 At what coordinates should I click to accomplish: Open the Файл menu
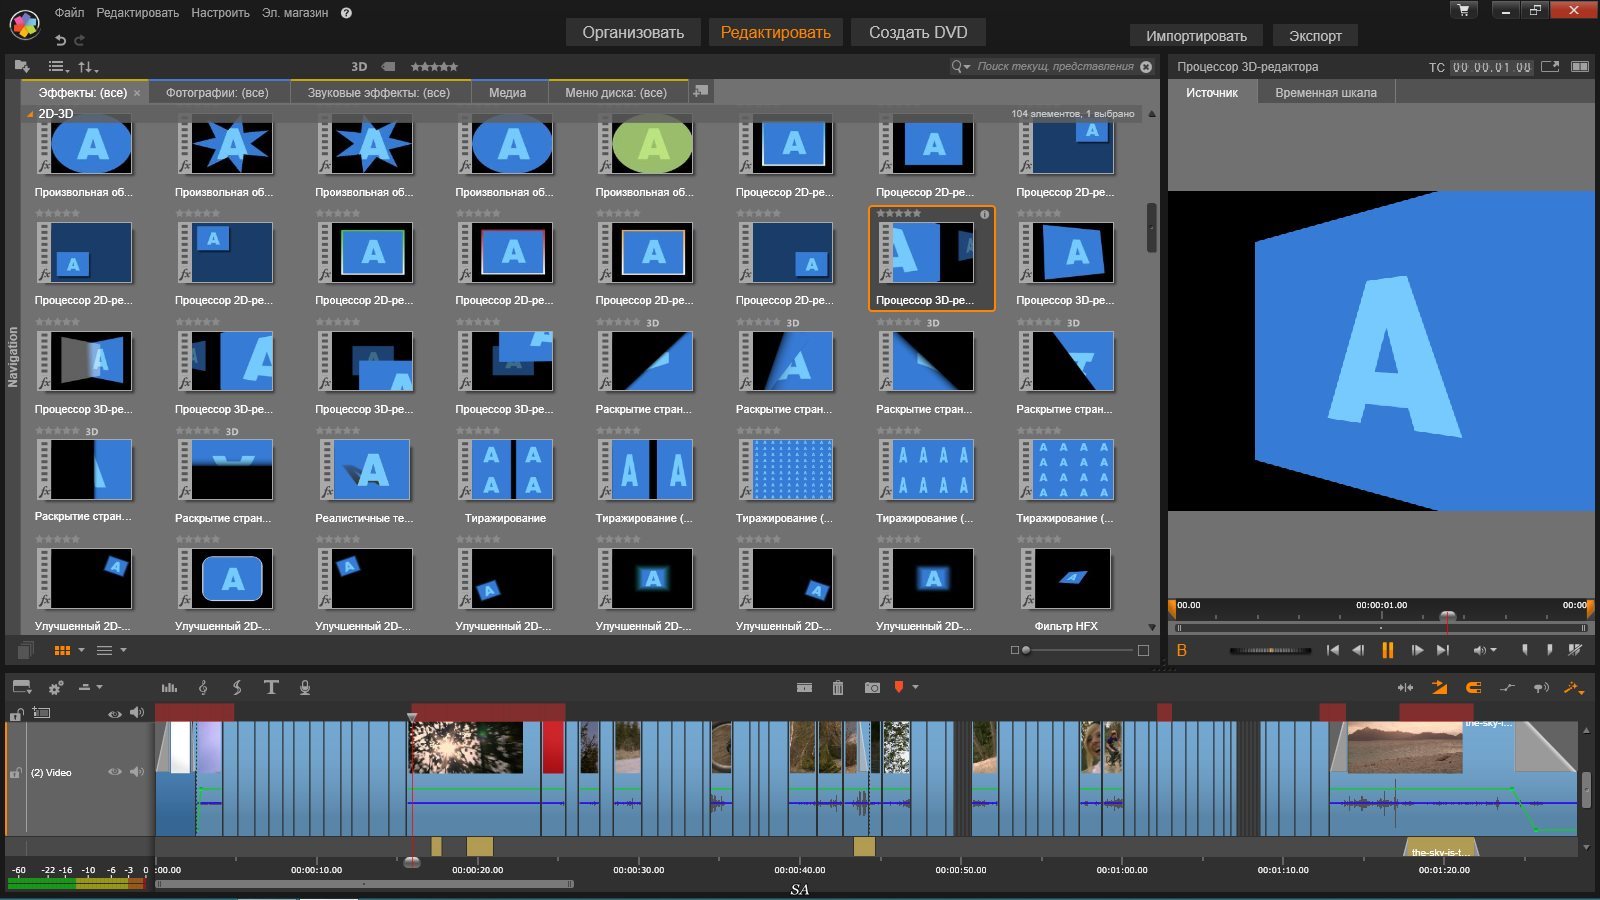pos(69,13)
